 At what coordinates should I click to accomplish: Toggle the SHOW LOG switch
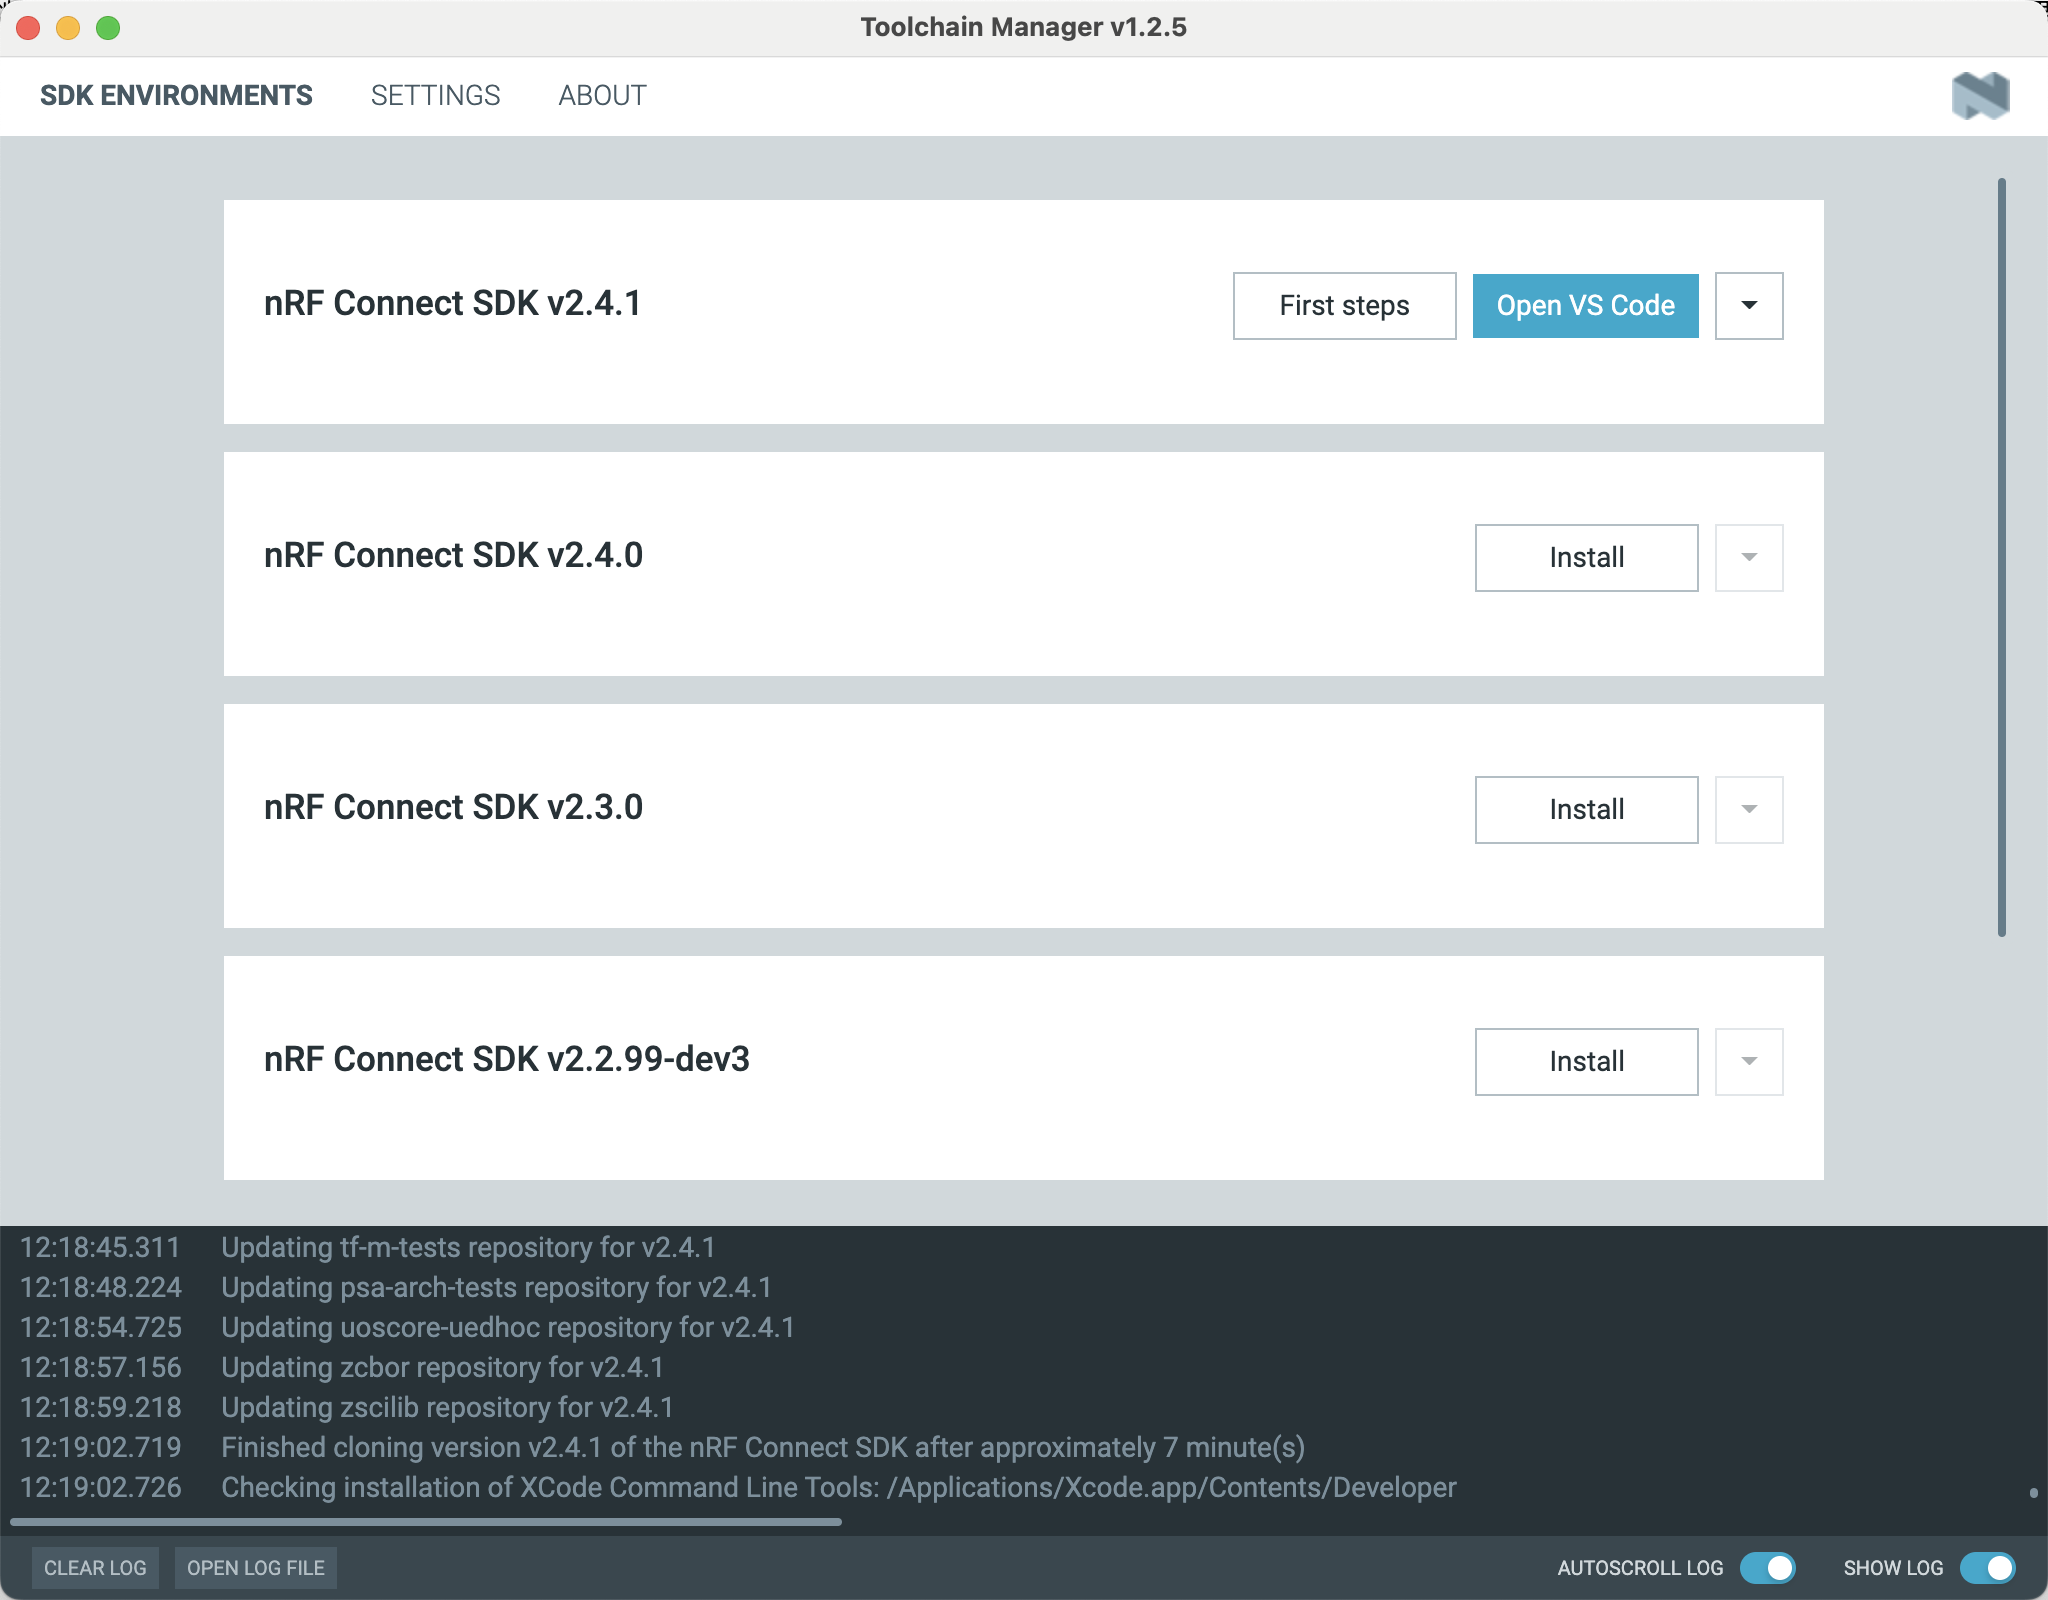coord(1988,1568)
